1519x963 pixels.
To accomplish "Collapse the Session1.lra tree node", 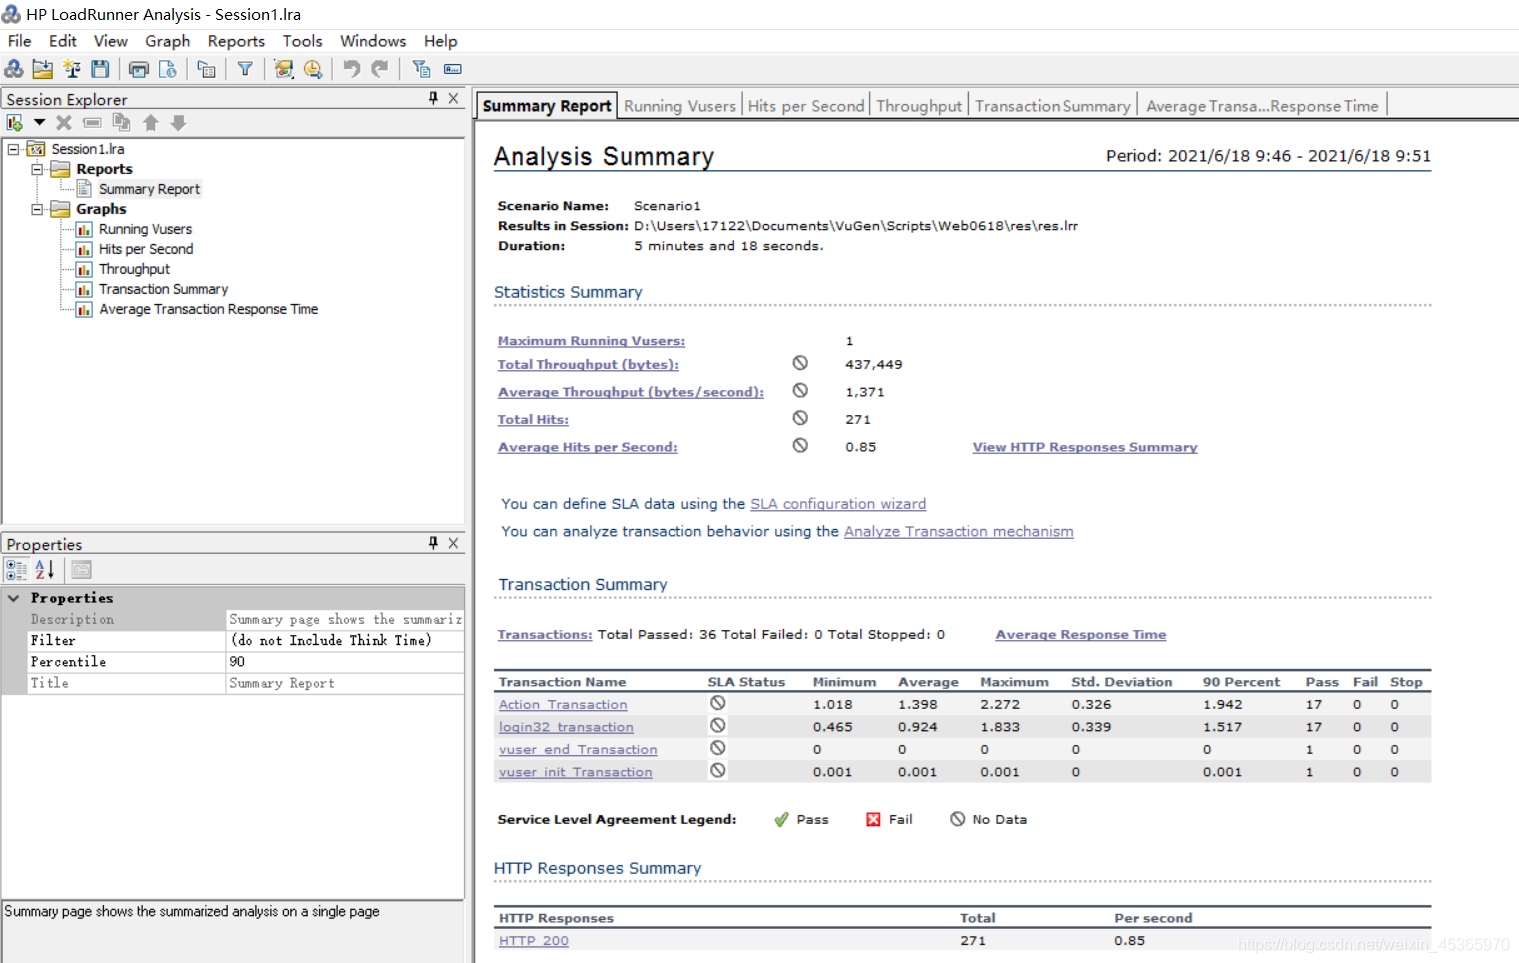I will 14,149.
